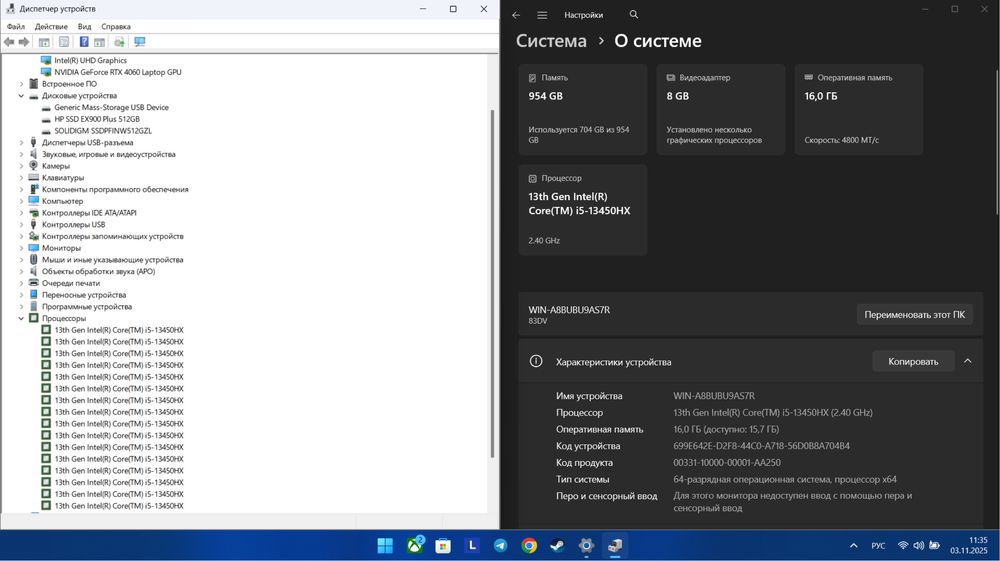
Task: Select Диспетчеры USB-разъема category
Action: [x=87, y=143]
